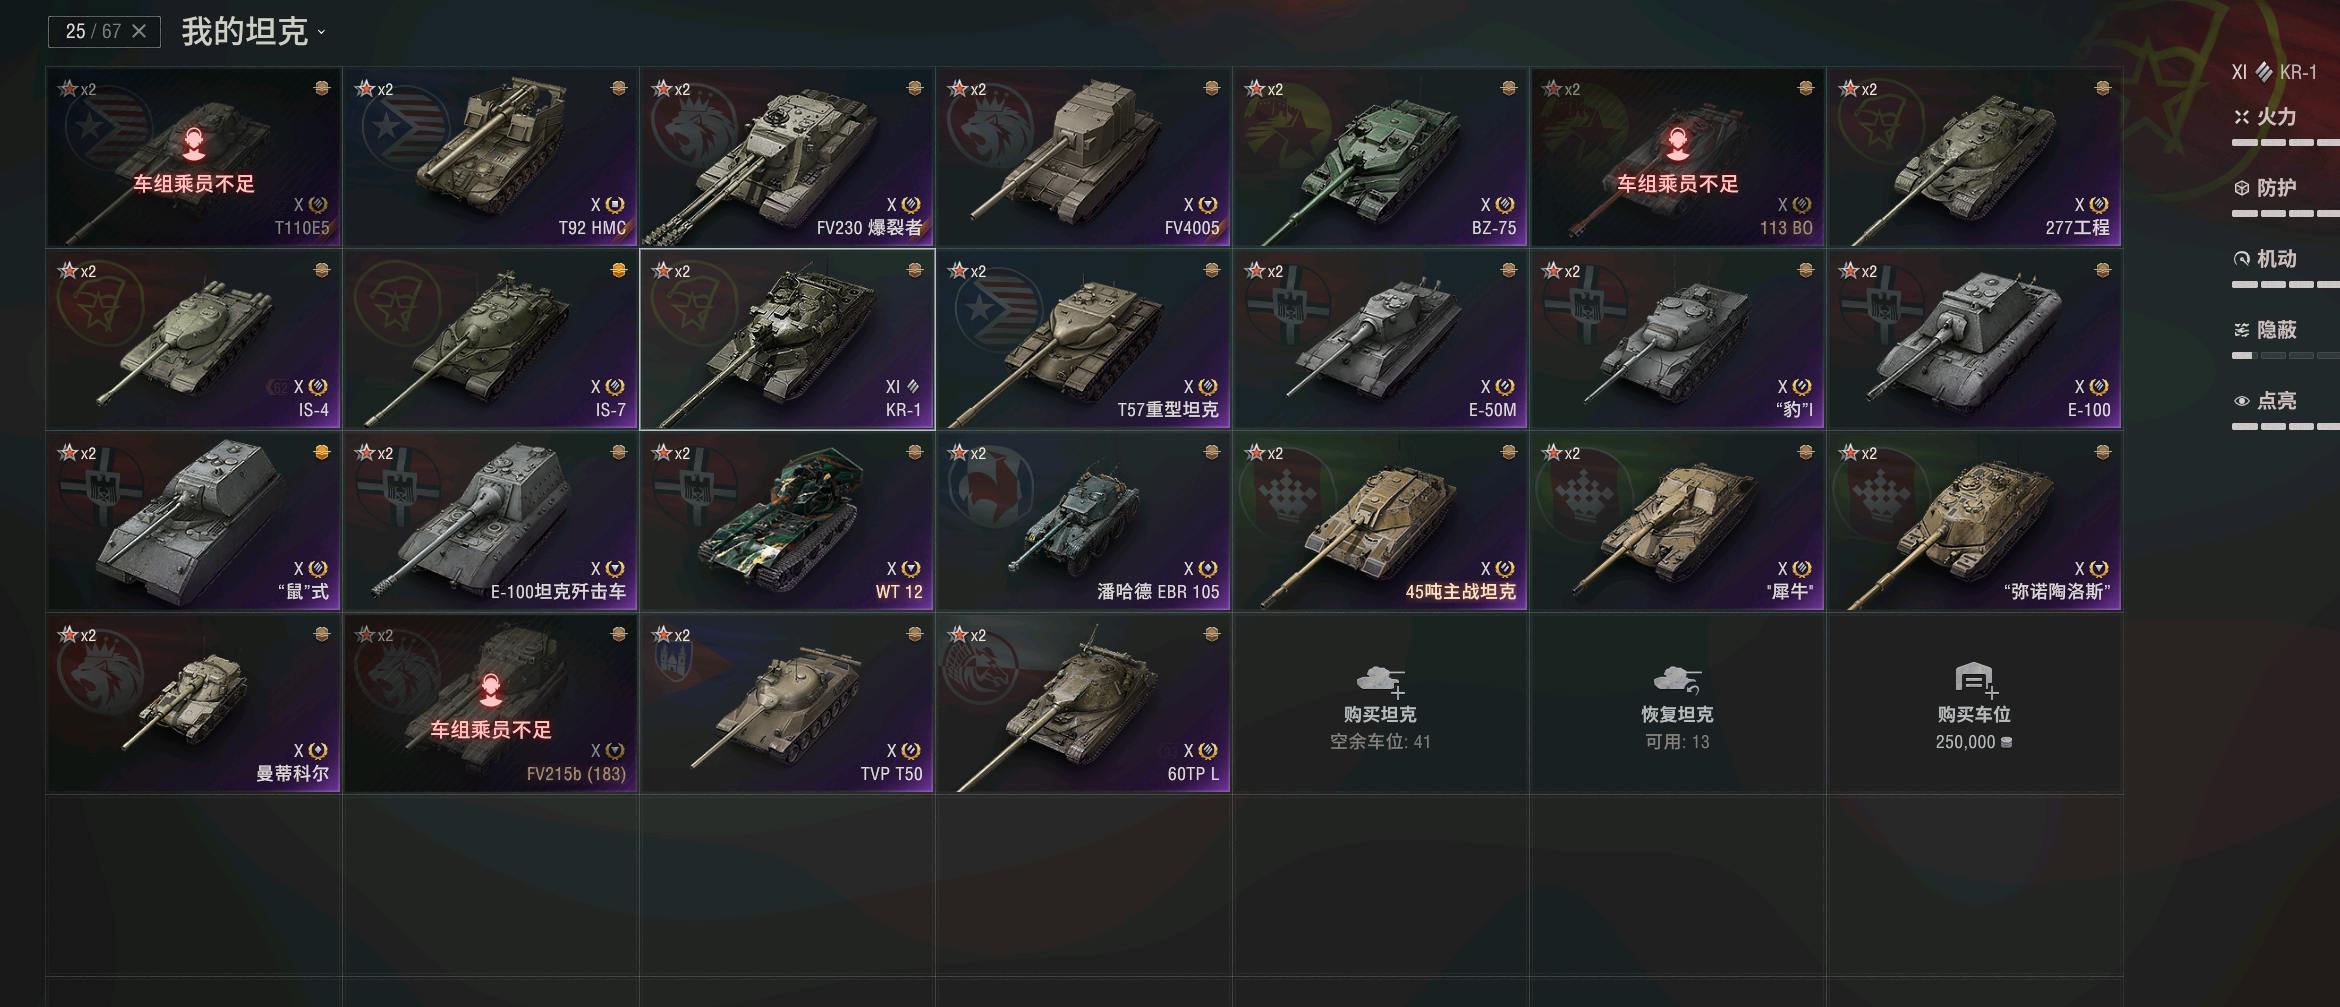2340x1007 pixels.
Task: Click the 火力 firepower icon
Action: 2242,117
